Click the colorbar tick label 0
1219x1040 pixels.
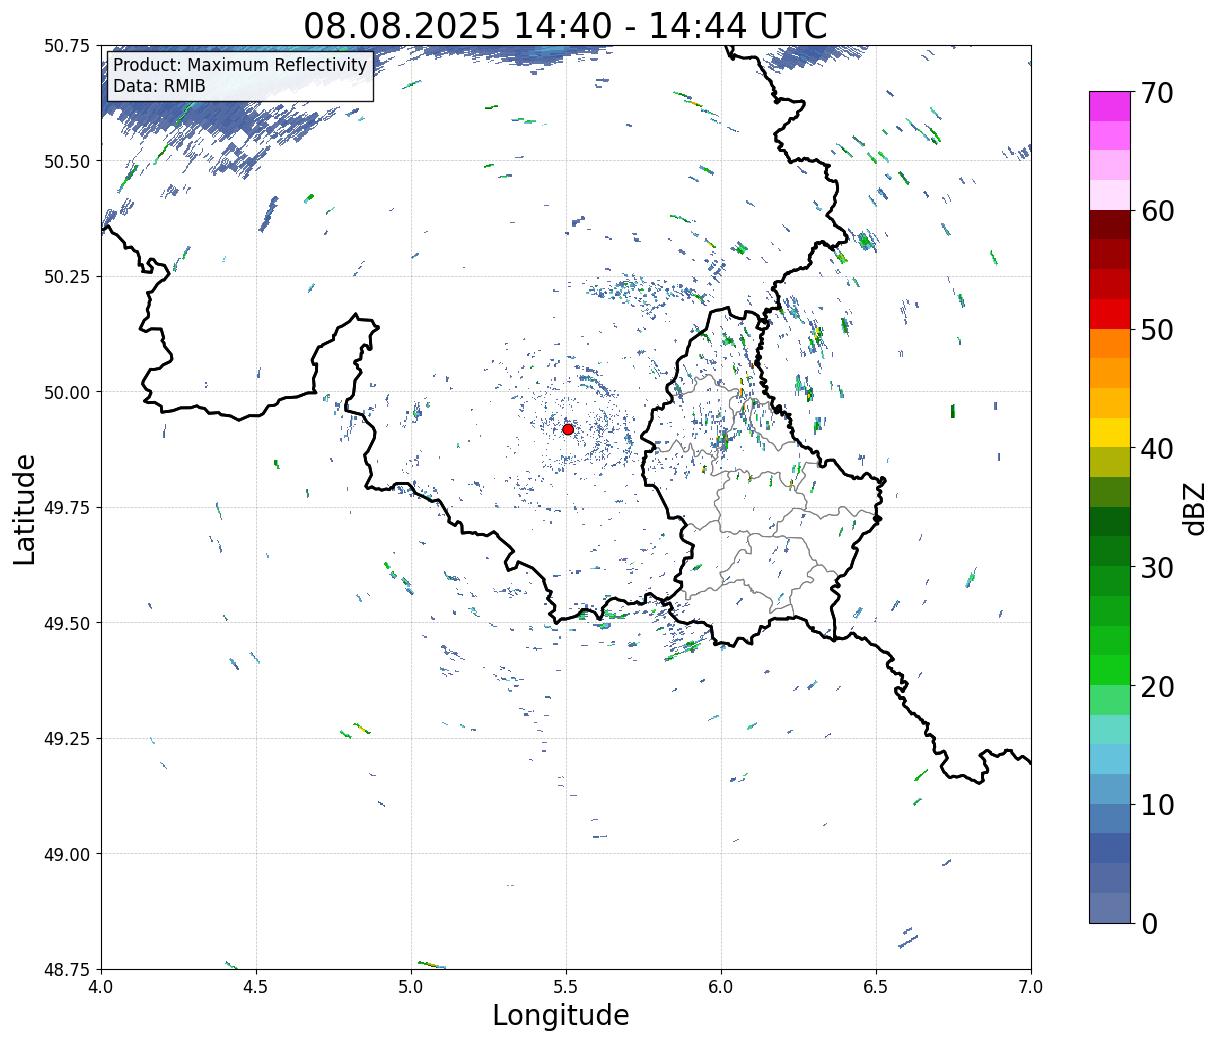click(1149, 923)
